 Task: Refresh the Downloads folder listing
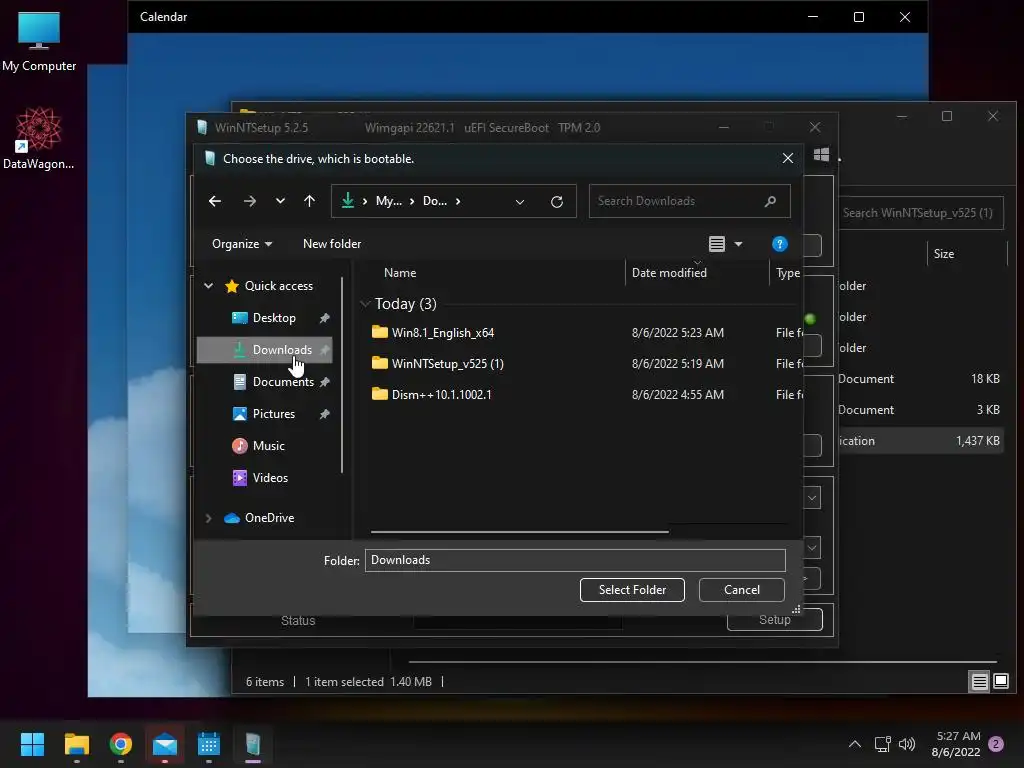pos(556,202)
